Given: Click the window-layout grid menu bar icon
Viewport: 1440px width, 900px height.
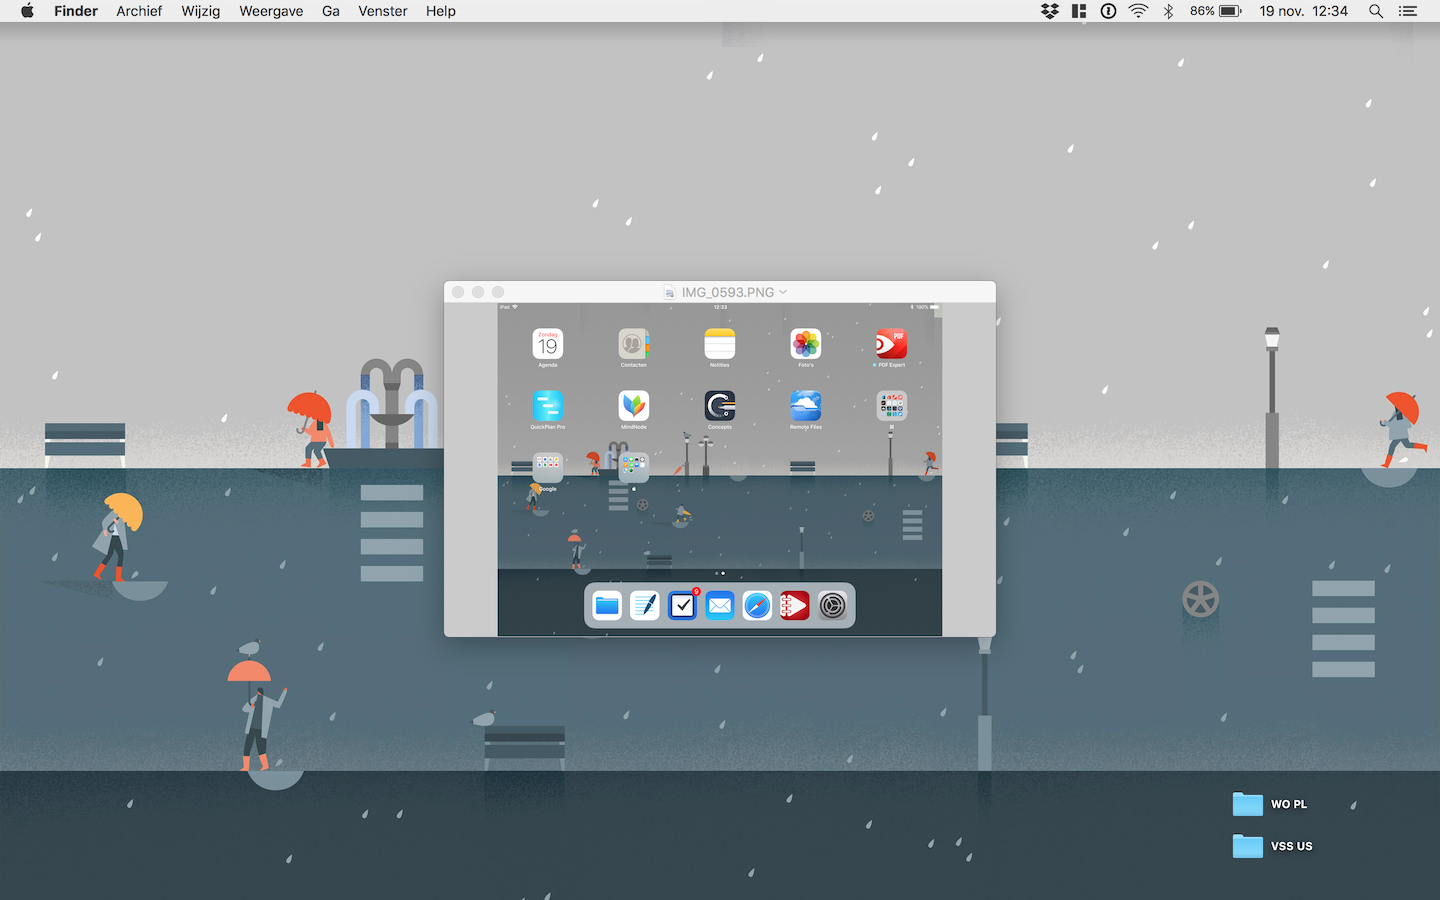Looking at the screenshot, I should tap(1079, 11).
